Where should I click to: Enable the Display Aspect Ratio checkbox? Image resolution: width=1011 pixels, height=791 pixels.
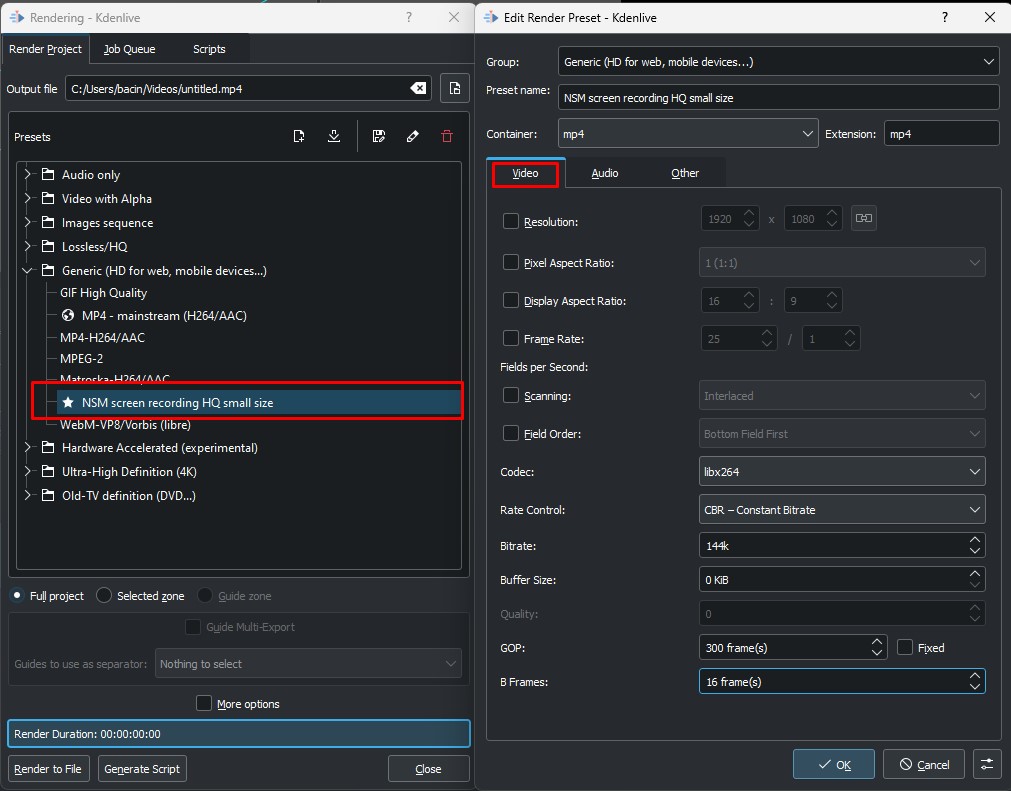[511, 300]
